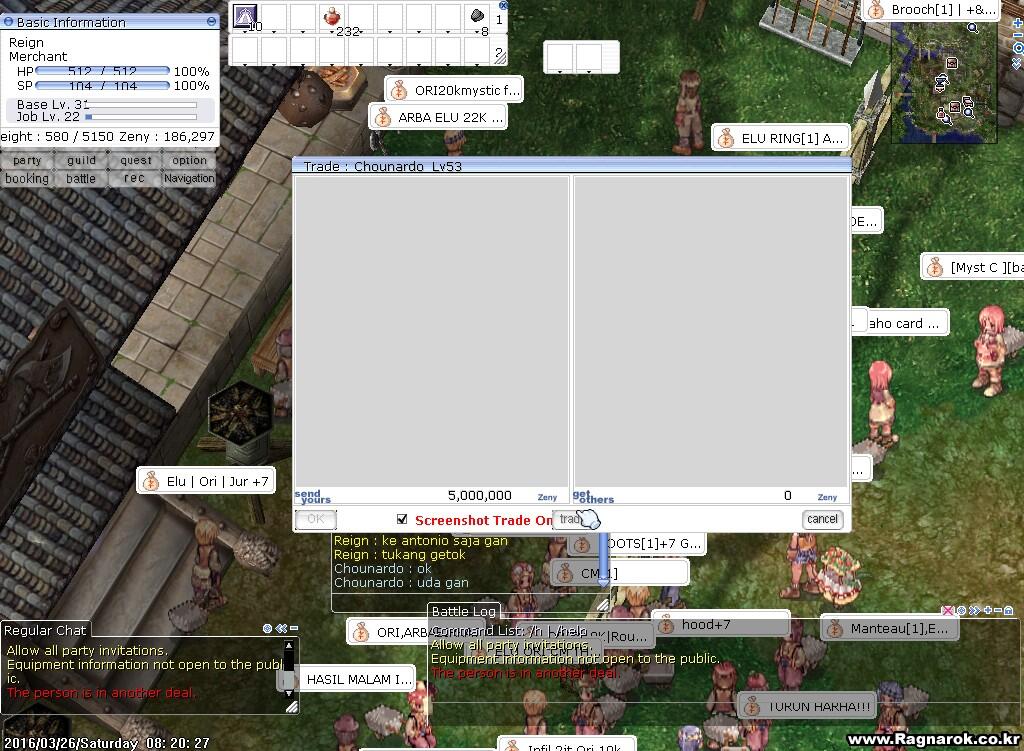Cancel the trade with Chounardo
The image size is (1024, 751).
point(822,519)
